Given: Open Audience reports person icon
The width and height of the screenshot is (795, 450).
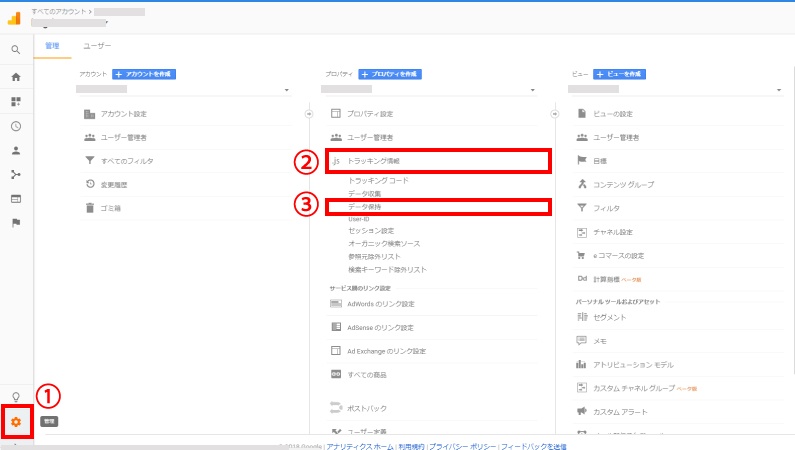Looking at the screenshot, I should (x=16, y=151).
